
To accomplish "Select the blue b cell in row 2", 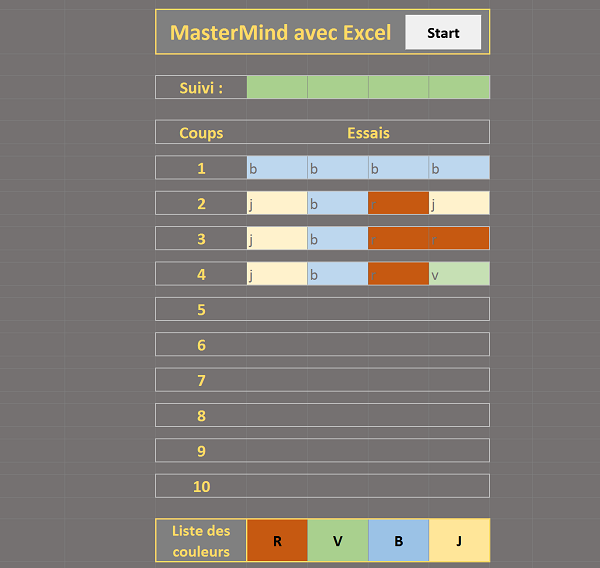I will pyautogui.click(x=338, y=203).
